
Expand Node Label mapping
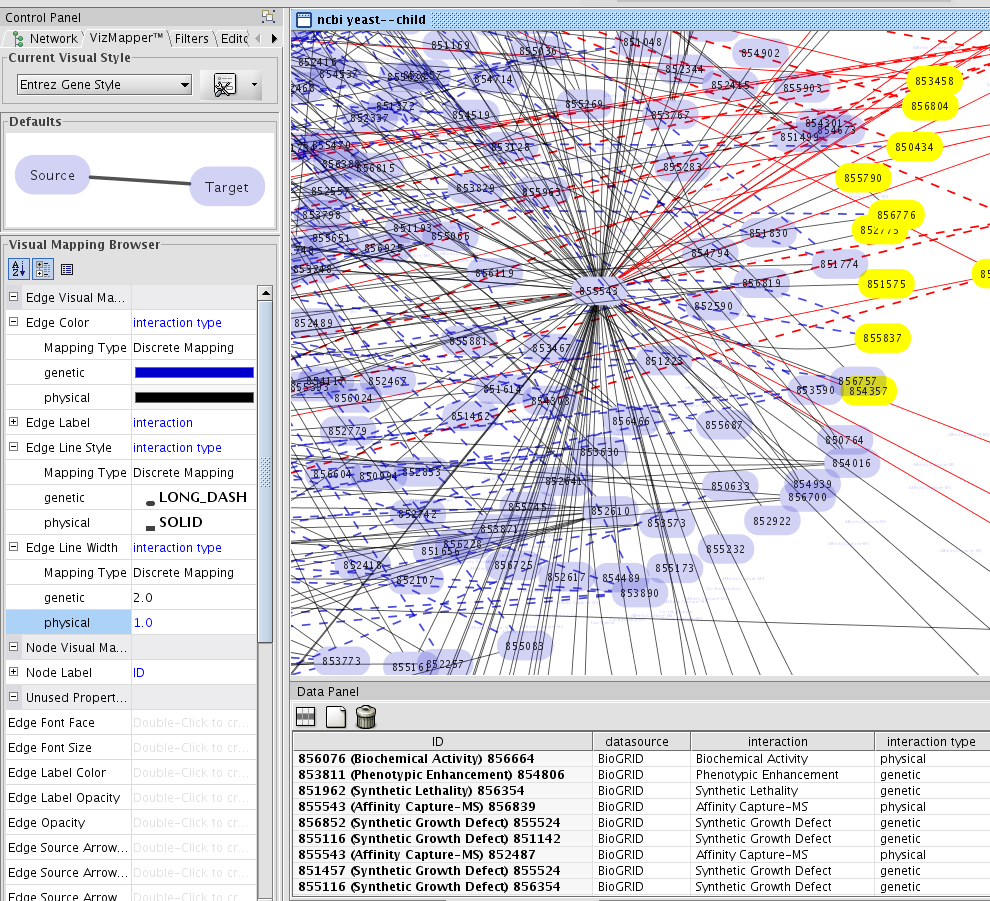(x=13, y=672)
